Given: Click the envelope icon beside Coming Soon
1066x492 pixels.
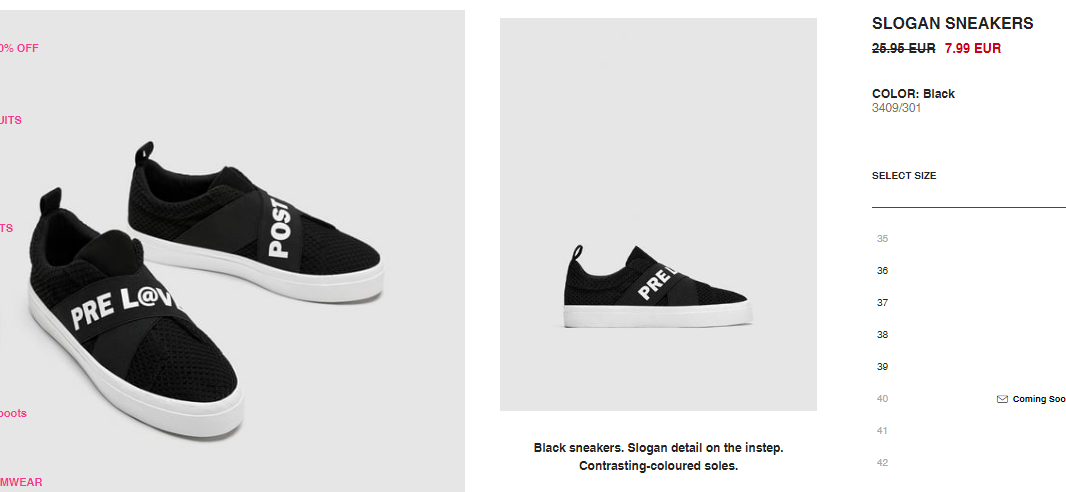Looking at the screenshot, I should pyautogui.click(x=1001, y=399).
